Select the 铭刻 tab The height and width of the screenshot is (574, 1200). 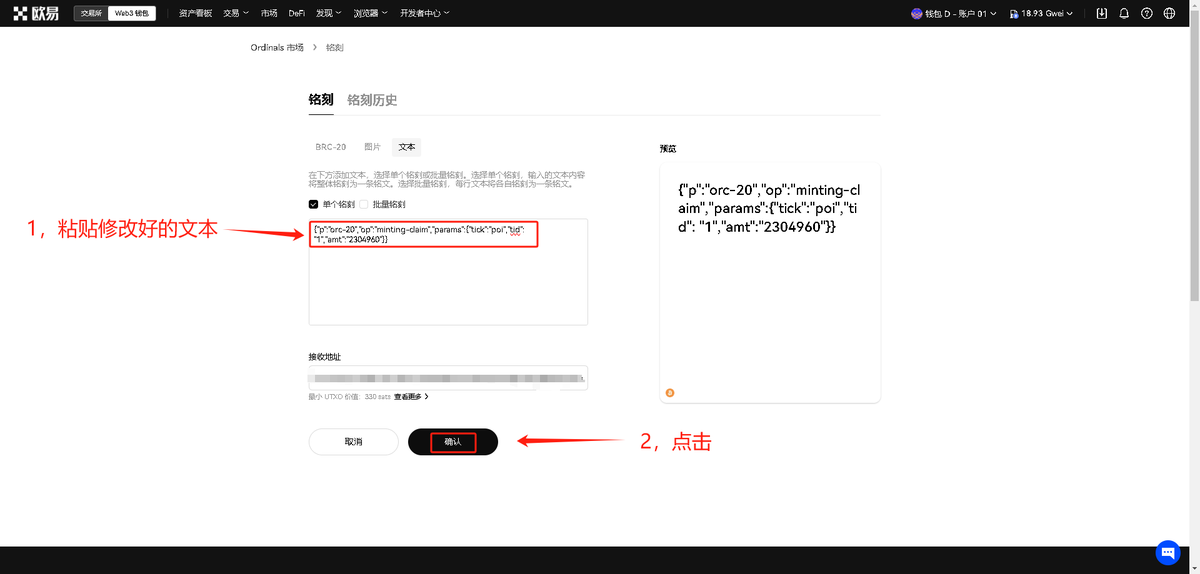321,100
